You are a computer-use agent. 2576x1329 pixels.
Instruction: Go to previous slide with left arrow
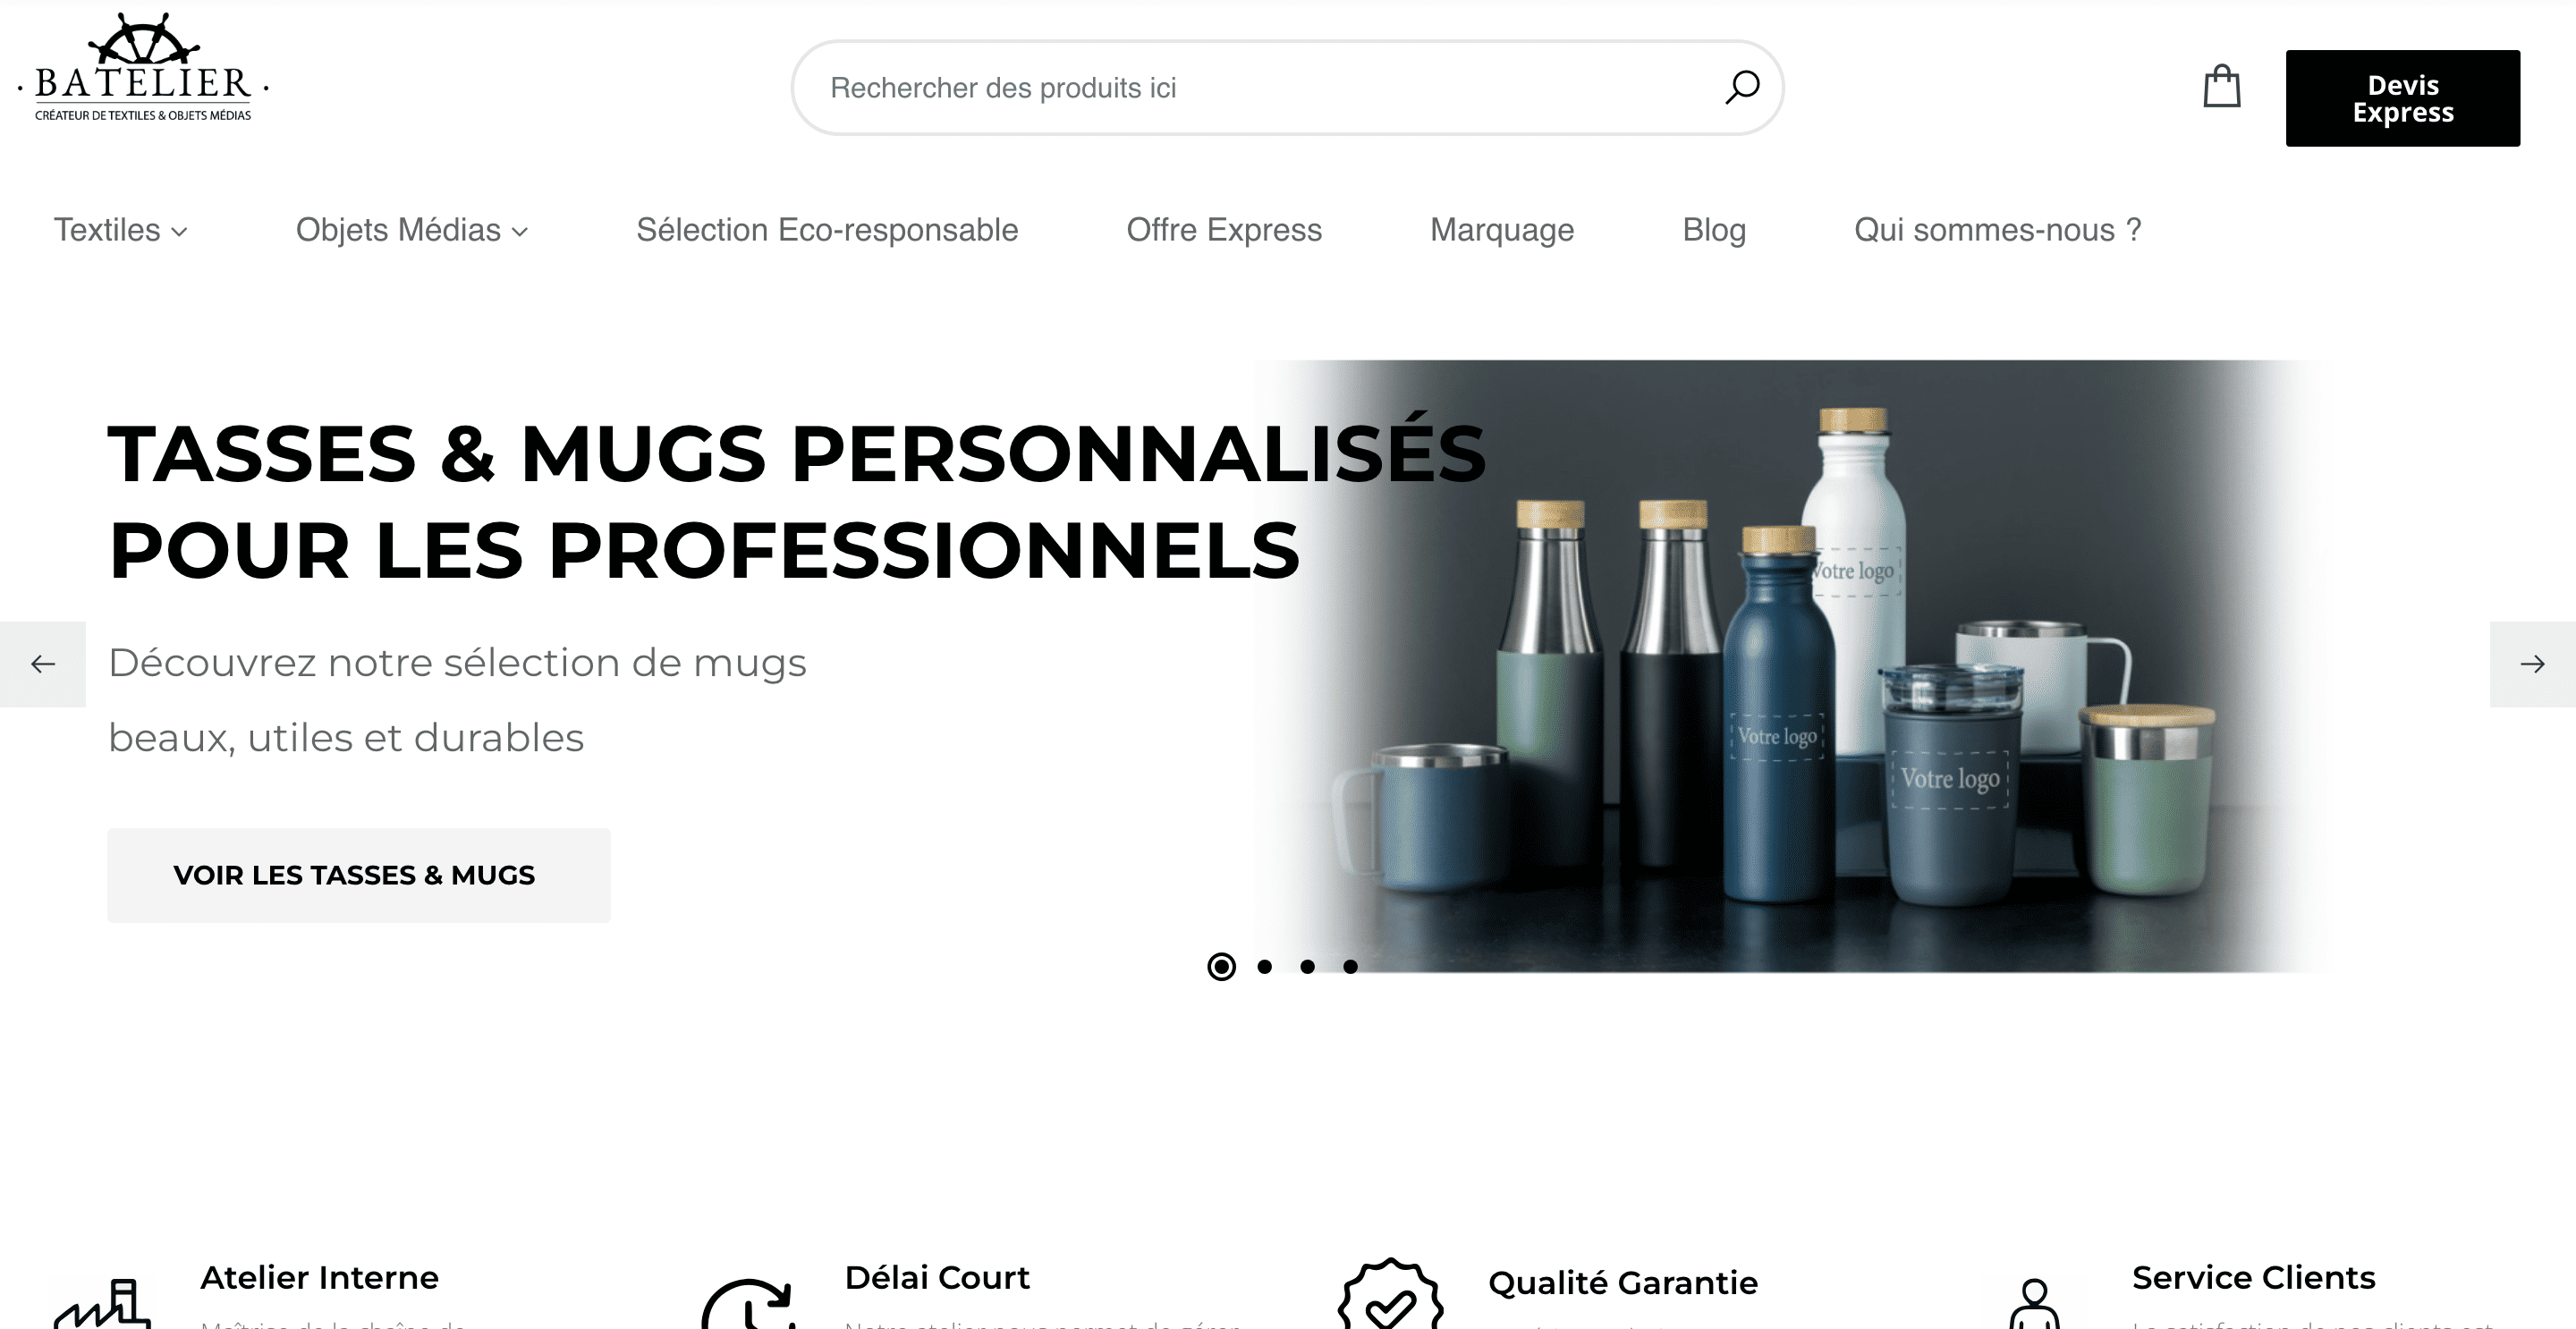[x=43, y=664]
